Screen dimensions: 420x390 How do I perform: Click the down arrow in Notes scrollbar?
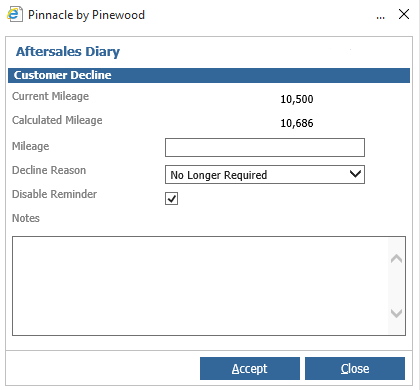[396, 313]
